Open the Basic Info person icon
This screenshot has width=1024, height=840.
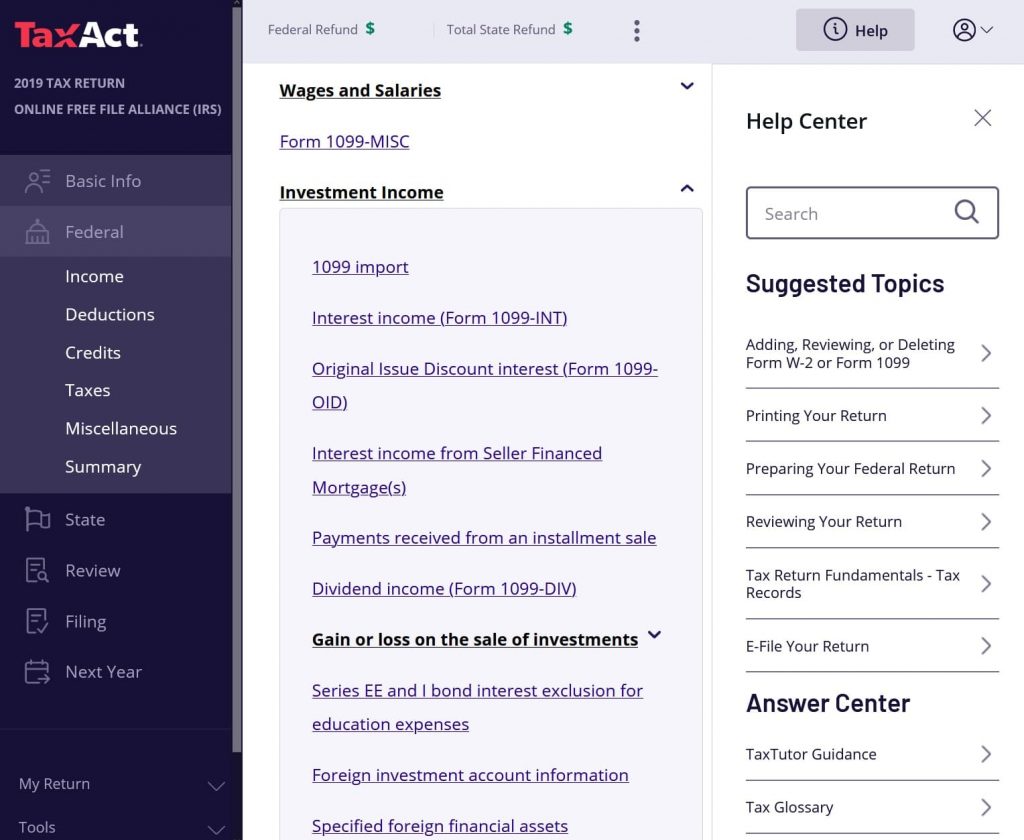(37, 181)
